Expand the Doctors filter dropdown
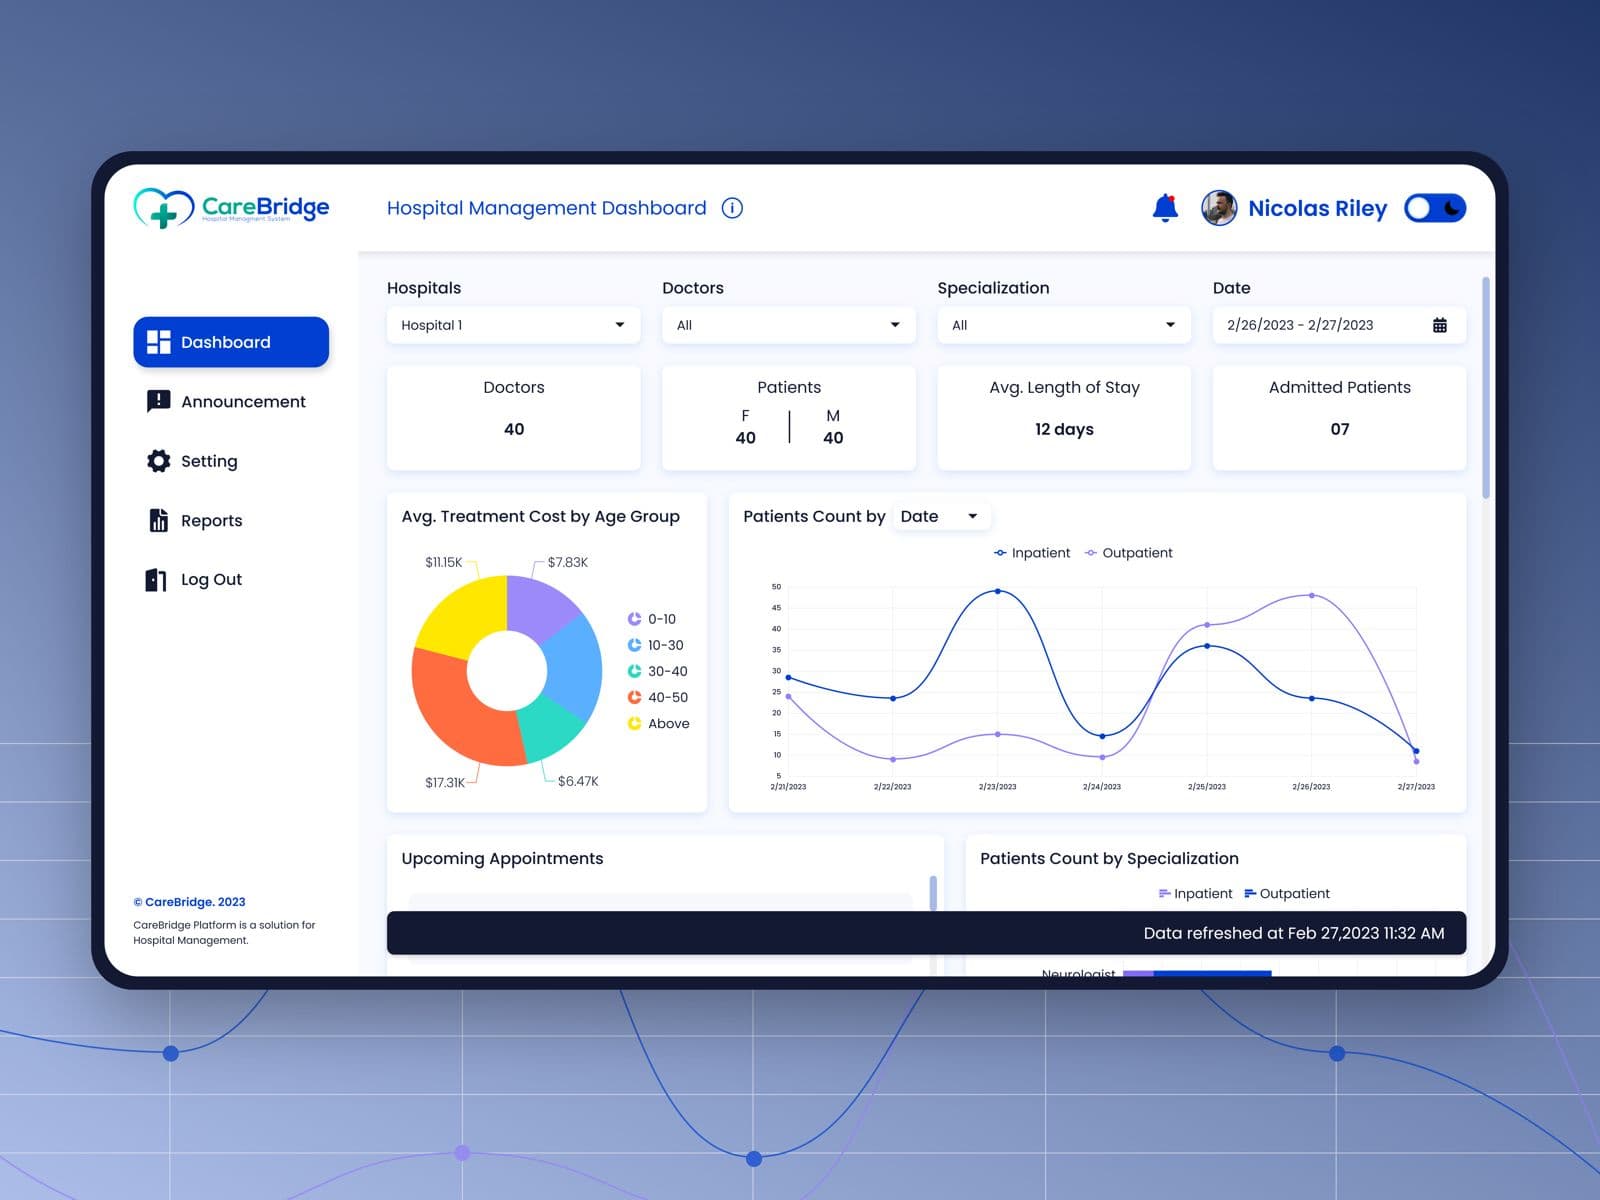The height and width of the screenshot is (1200, 1600). point(788,325)
